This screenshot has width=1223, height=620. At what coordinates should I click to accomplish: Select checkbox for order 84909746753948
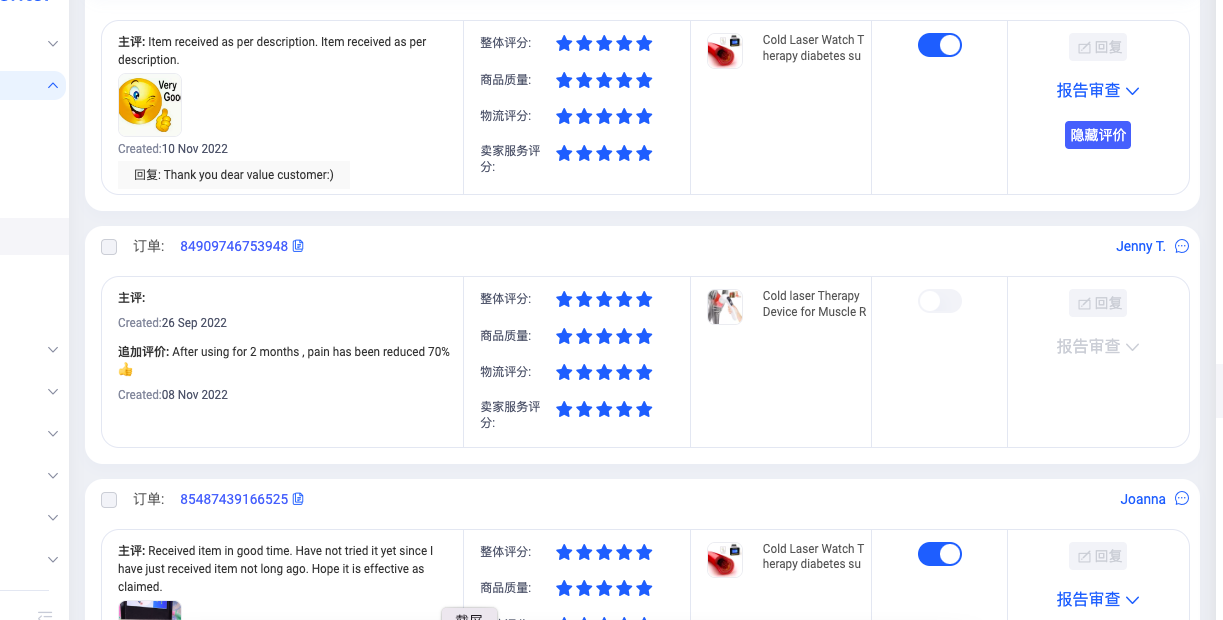[109, 247]
